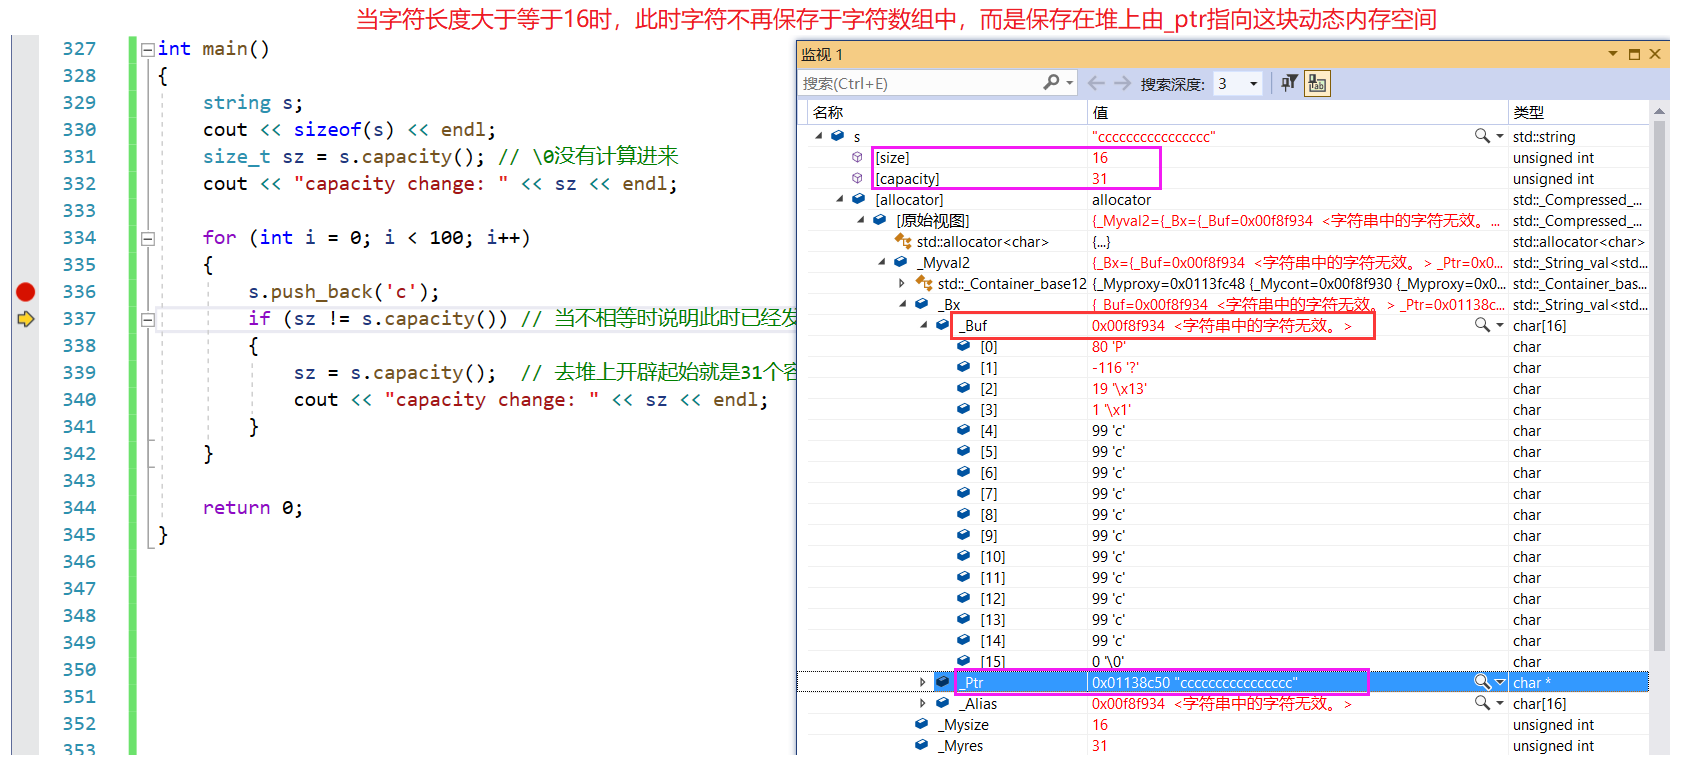Click the watch search box
This screenshot has width=1694, height=772.
(919, 83)
